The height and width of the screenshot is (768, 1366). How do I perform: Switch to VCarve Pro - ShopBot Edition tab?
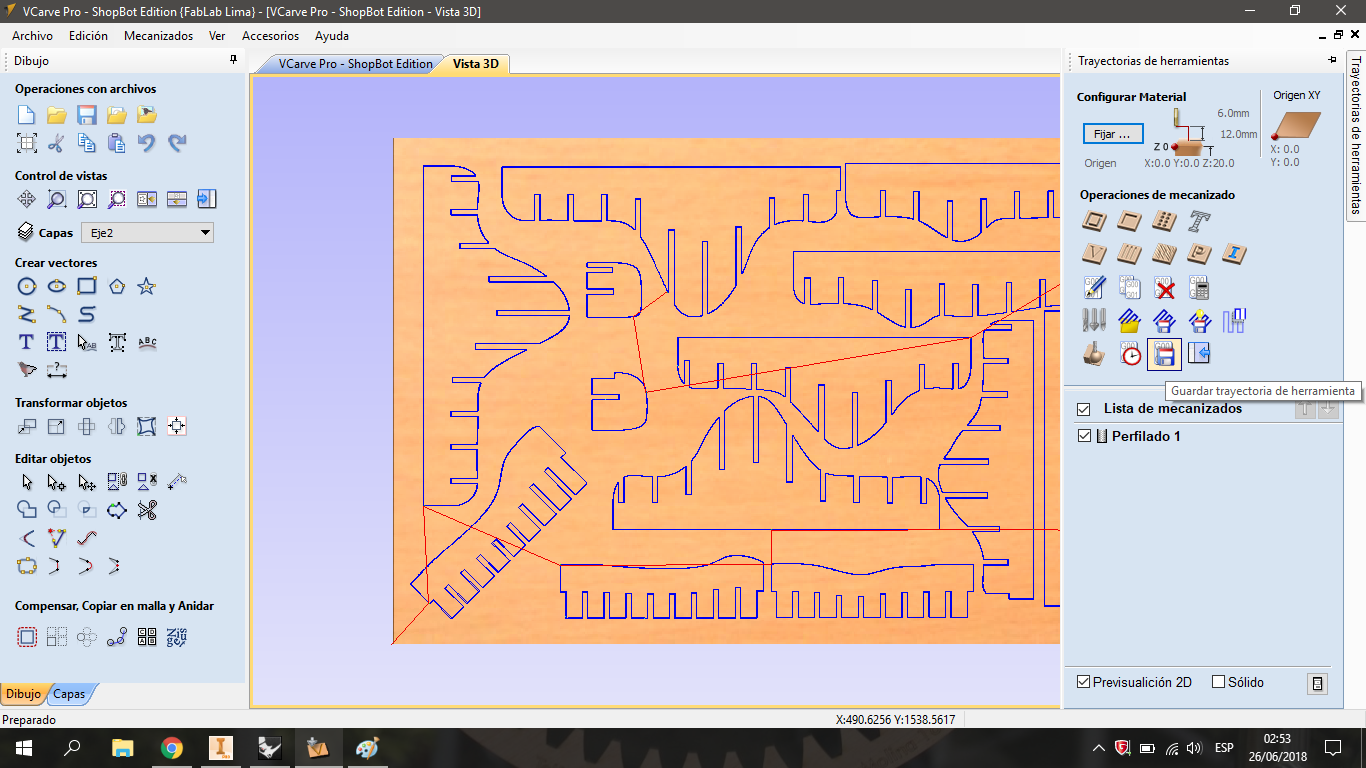(355, 64)
